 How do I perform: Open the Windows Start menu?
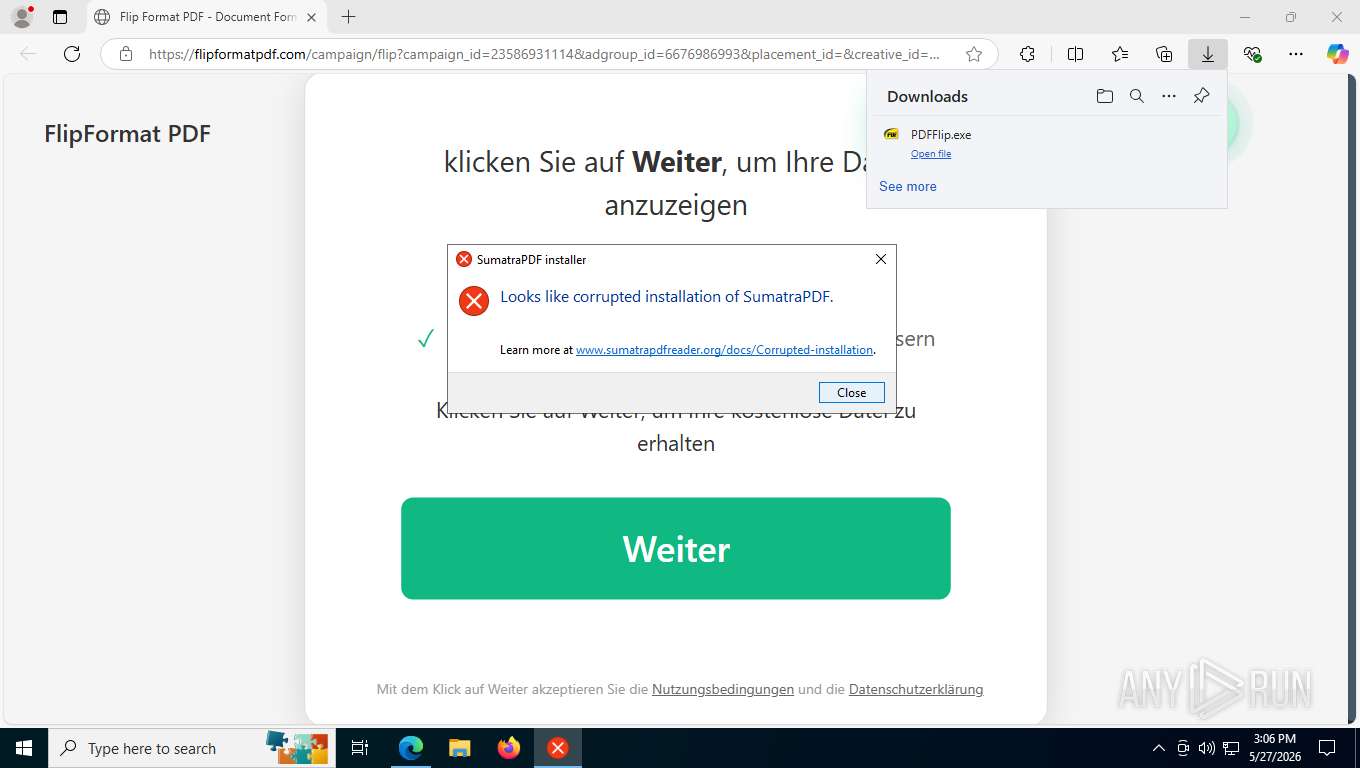23,748
